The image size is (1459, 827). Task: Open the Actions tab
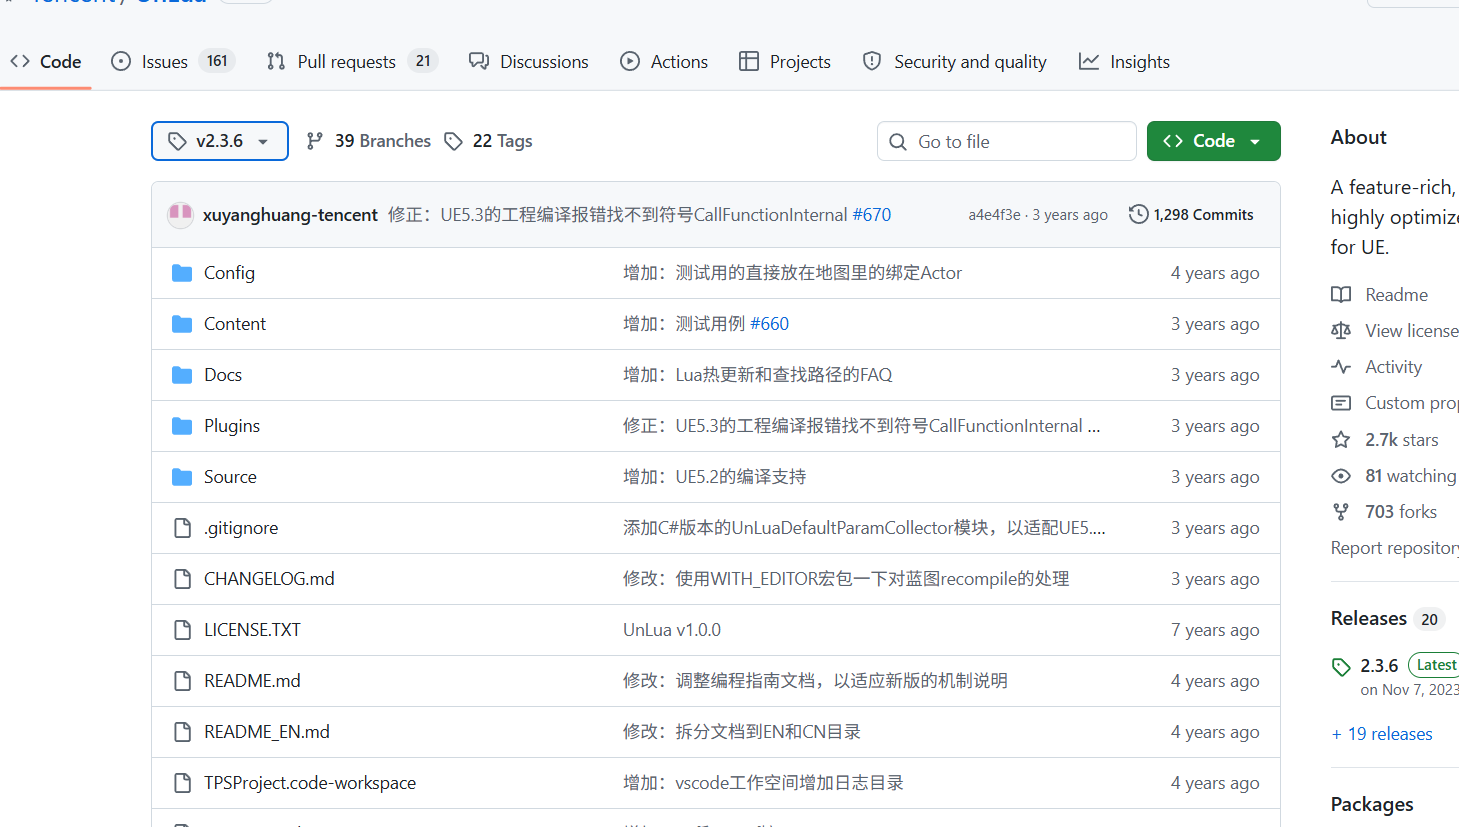click(x=664, y=61)
